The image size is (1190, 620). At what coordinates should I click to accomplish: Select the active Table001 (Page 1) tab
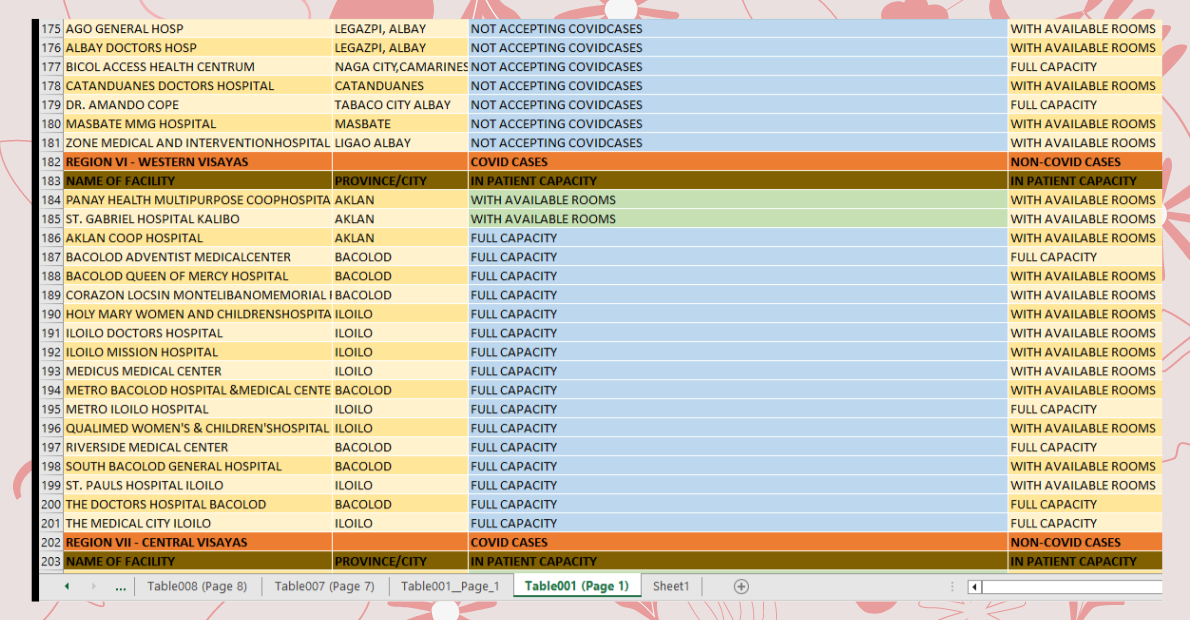click(577, 586)
